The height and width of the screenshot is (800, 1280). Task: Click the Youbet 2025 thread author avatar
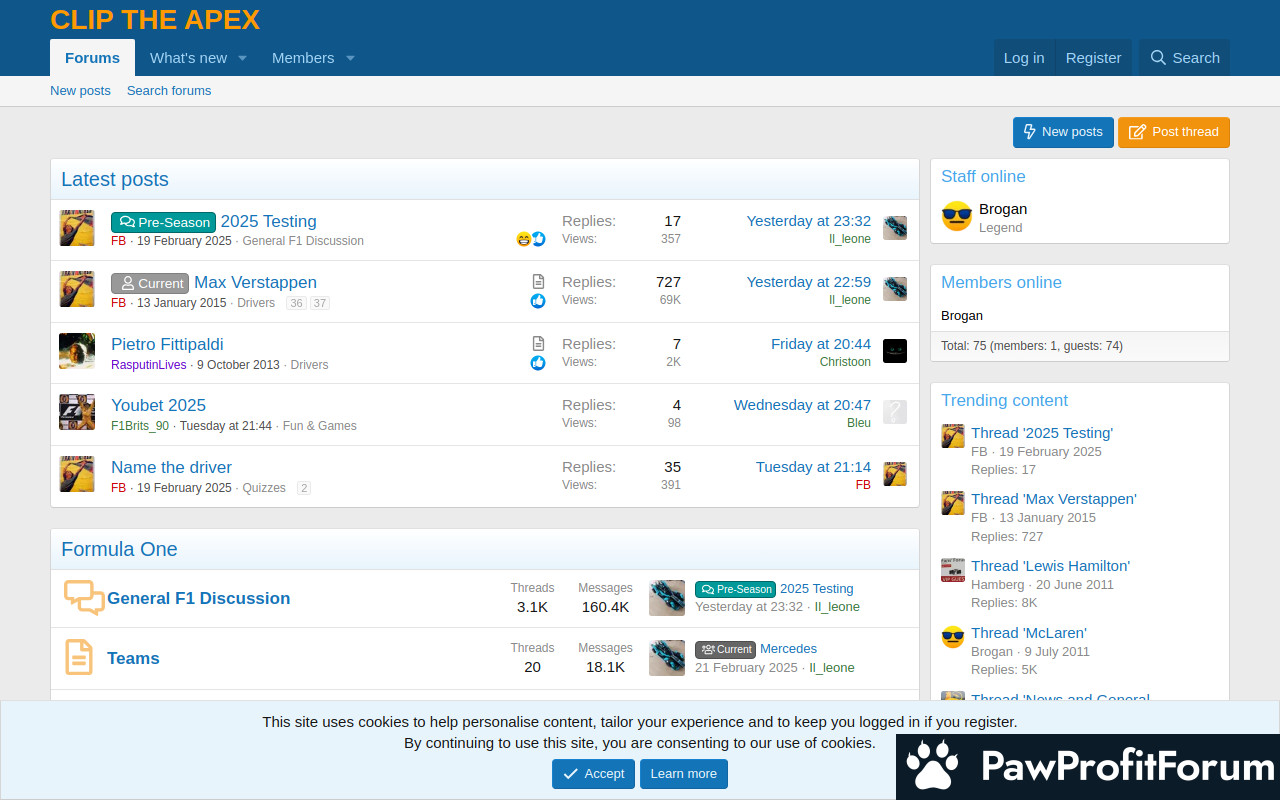[77, 413]
